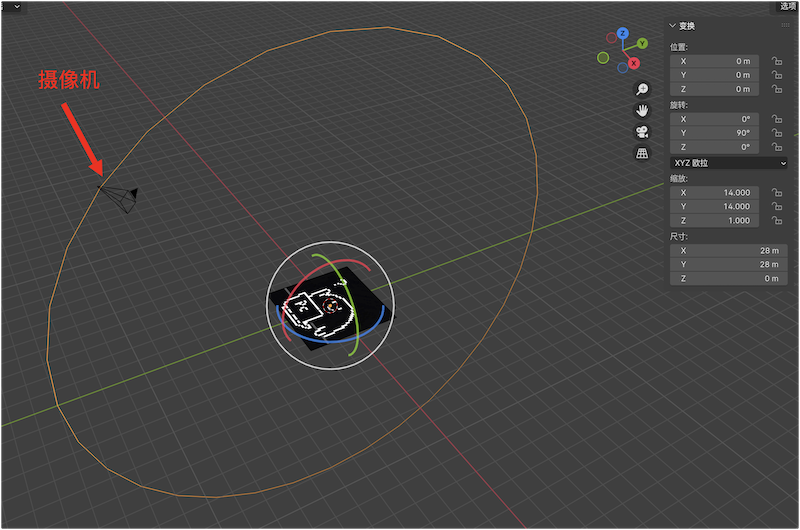The height and width of the screenshot is (530, 800).
Task: Click the 旋转 X field showing 0°
Action: pyautogui.click(x=714, y=119)
